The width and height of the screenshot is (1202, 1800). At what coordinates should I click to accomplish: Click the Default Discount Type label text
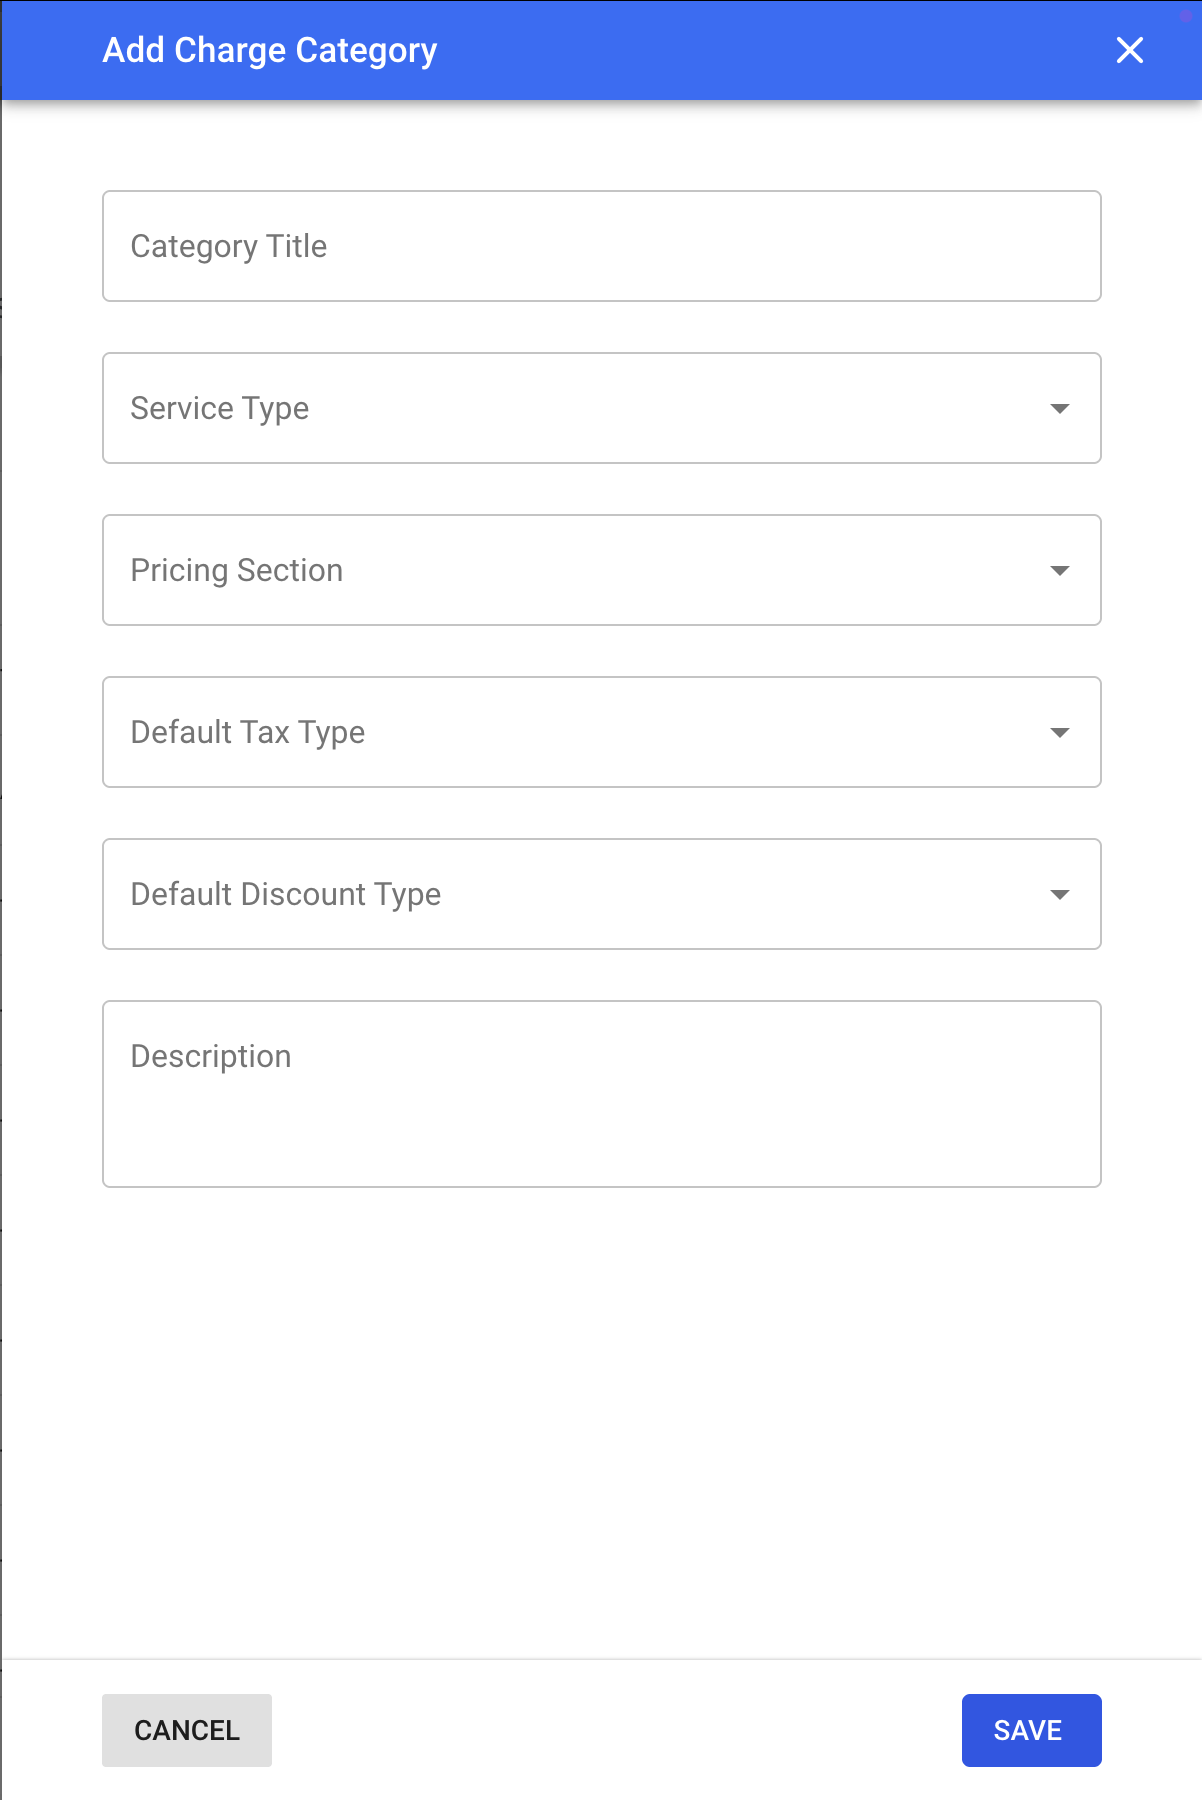click(286, 894)
